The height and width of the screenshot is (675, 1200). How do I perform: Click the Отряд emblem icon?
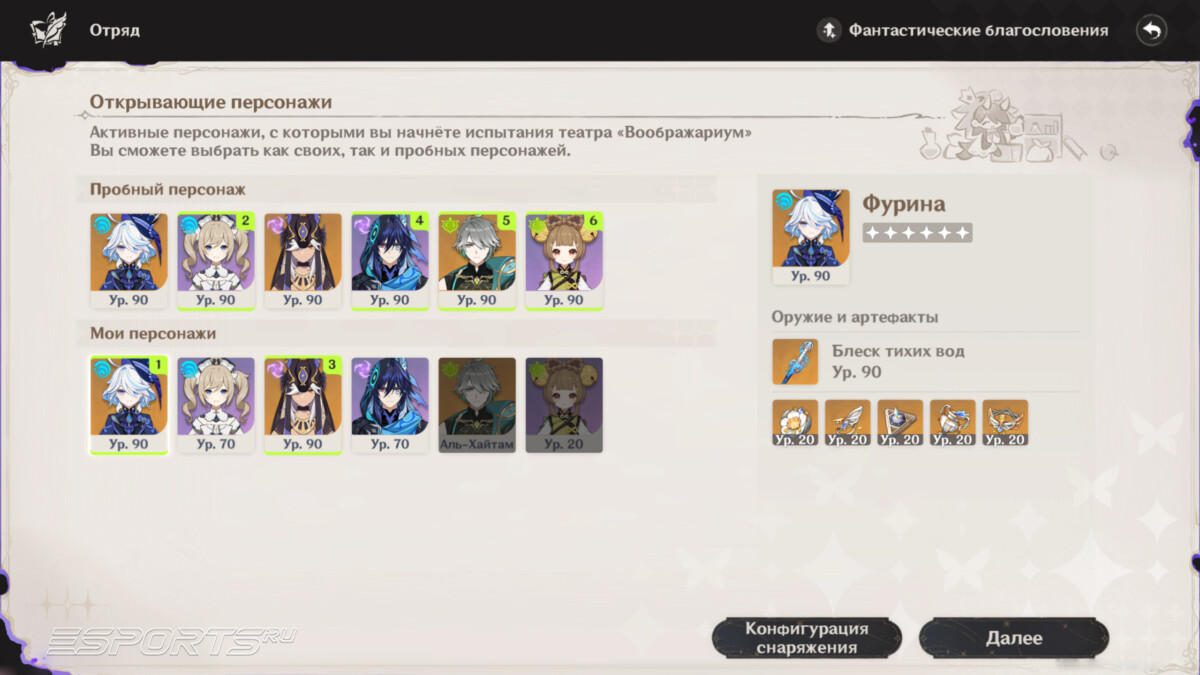pyautogui.click(x=47, y=30)
